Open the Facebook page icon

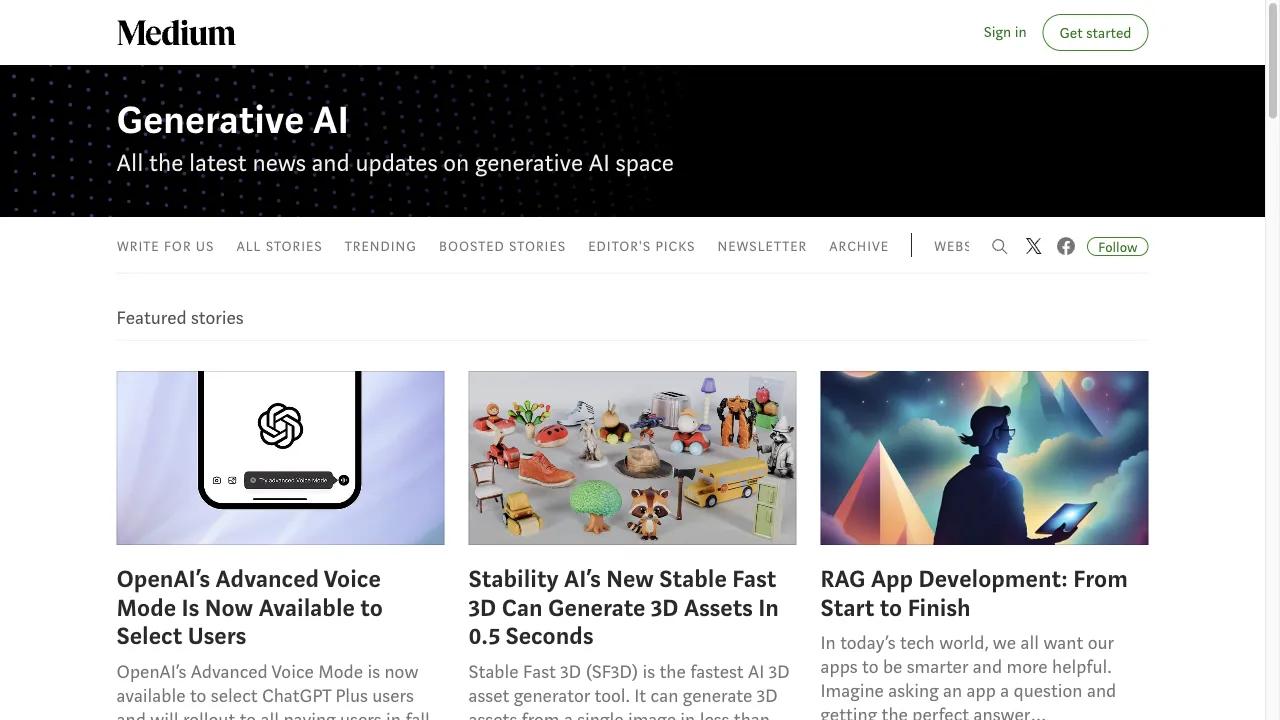(x=1066, y=246)
